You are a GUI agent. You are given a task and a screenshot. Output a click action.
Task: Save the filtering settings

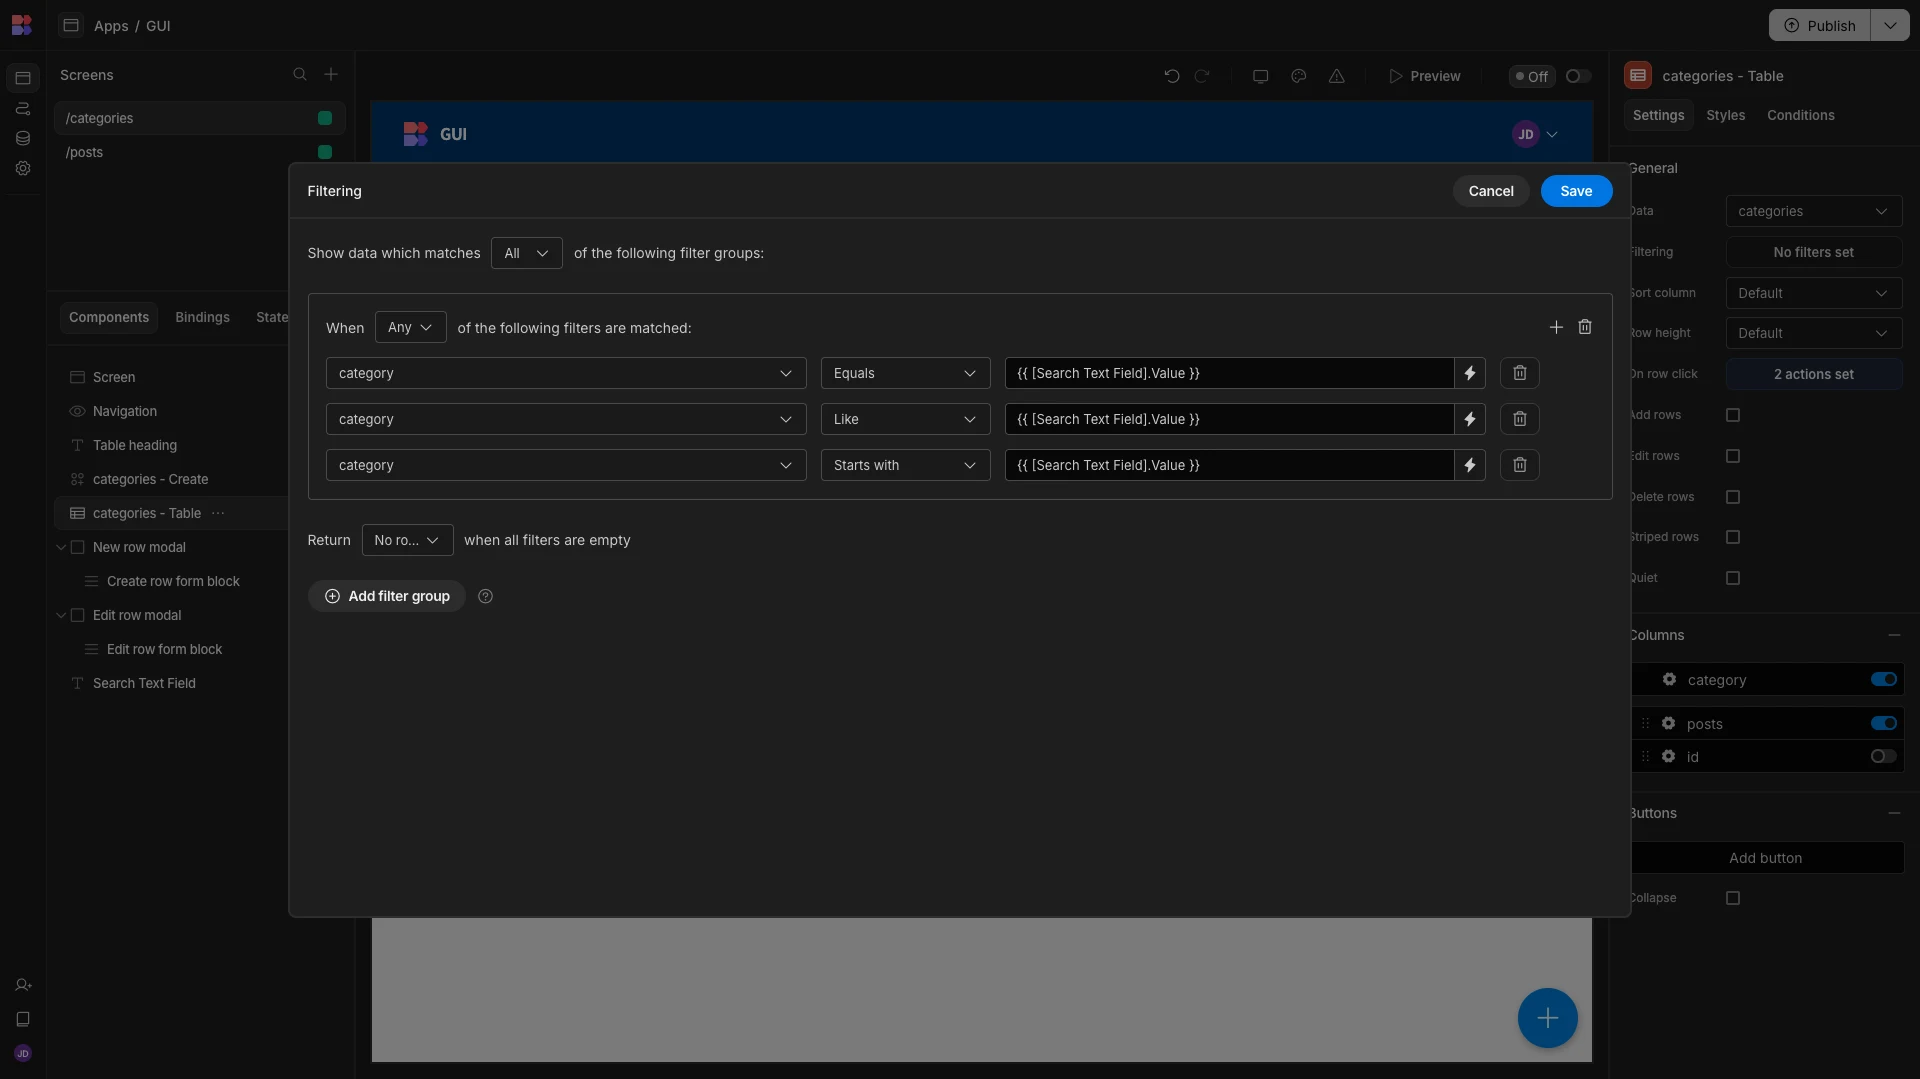click(x=1576, y=191)
